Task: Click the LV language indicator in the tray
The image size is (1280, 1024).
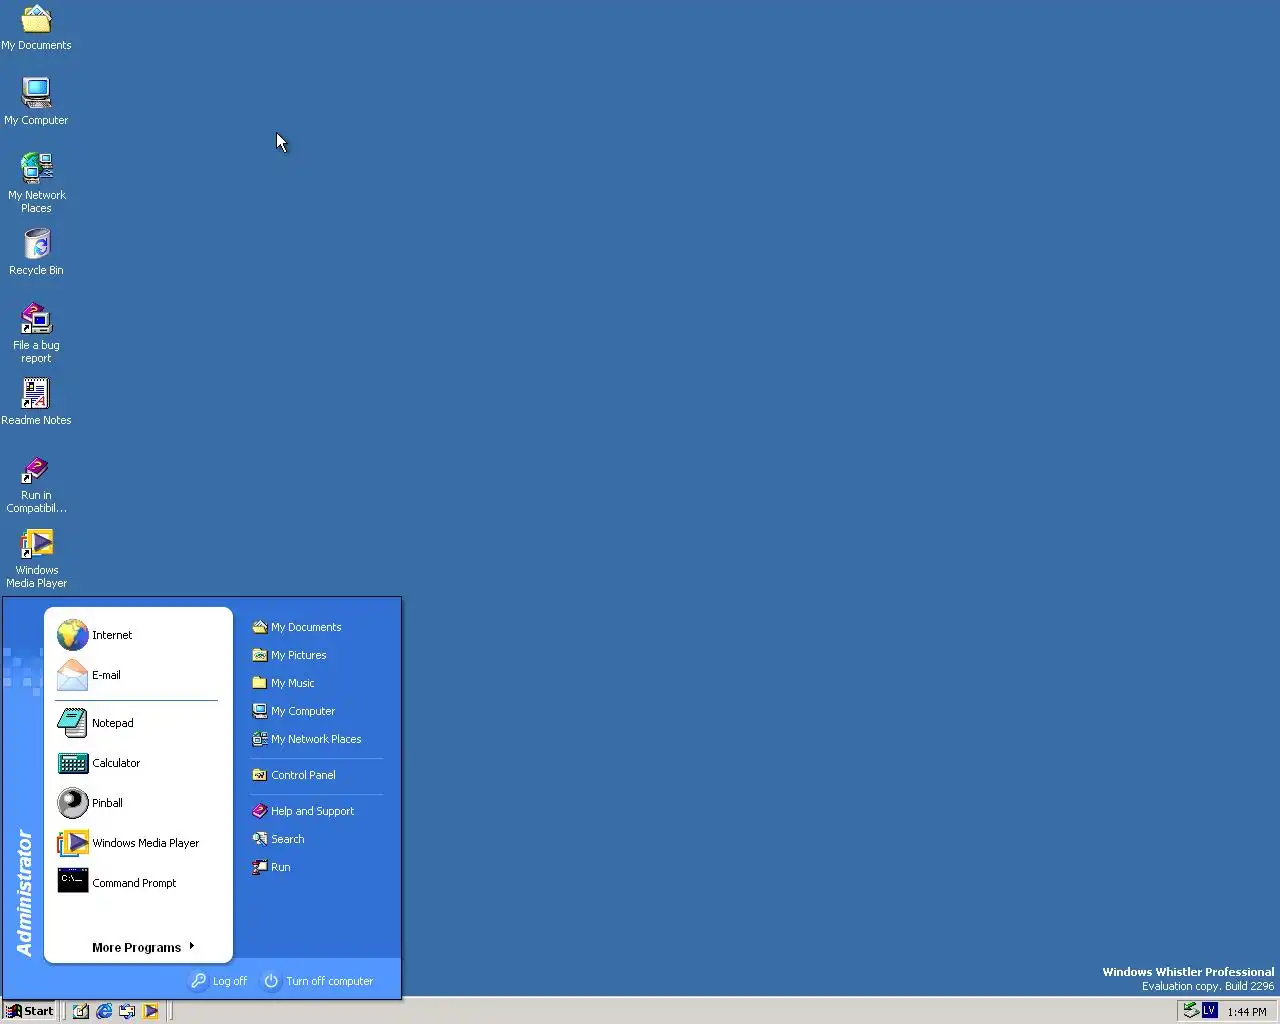Action: [1209, 1010]
